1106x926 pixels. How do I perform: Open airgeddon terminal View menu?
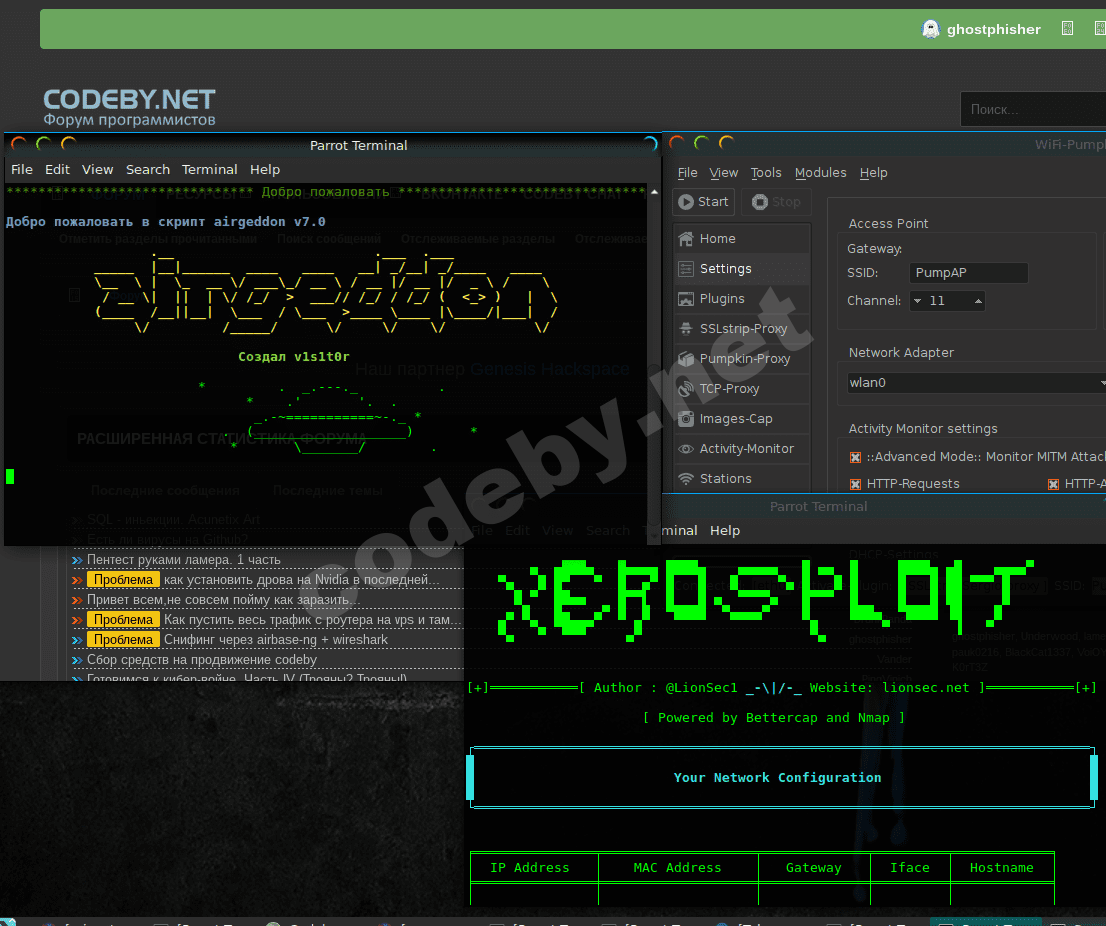click(97, 169)
